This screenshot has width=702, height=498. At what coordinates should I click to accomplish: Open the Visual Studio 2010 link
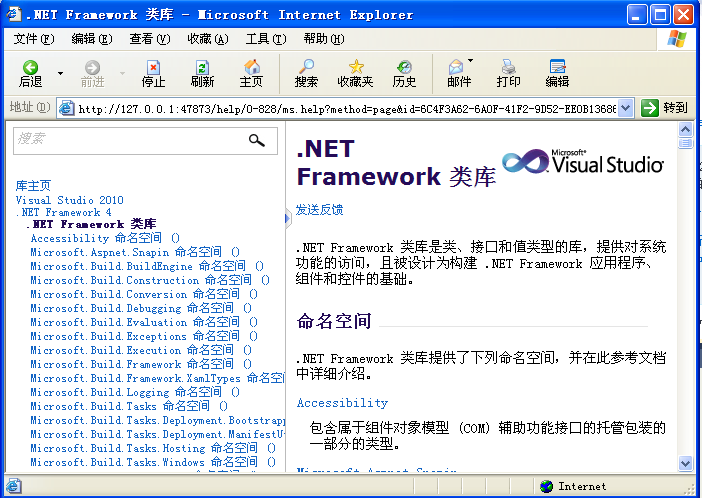pos(69,200)
